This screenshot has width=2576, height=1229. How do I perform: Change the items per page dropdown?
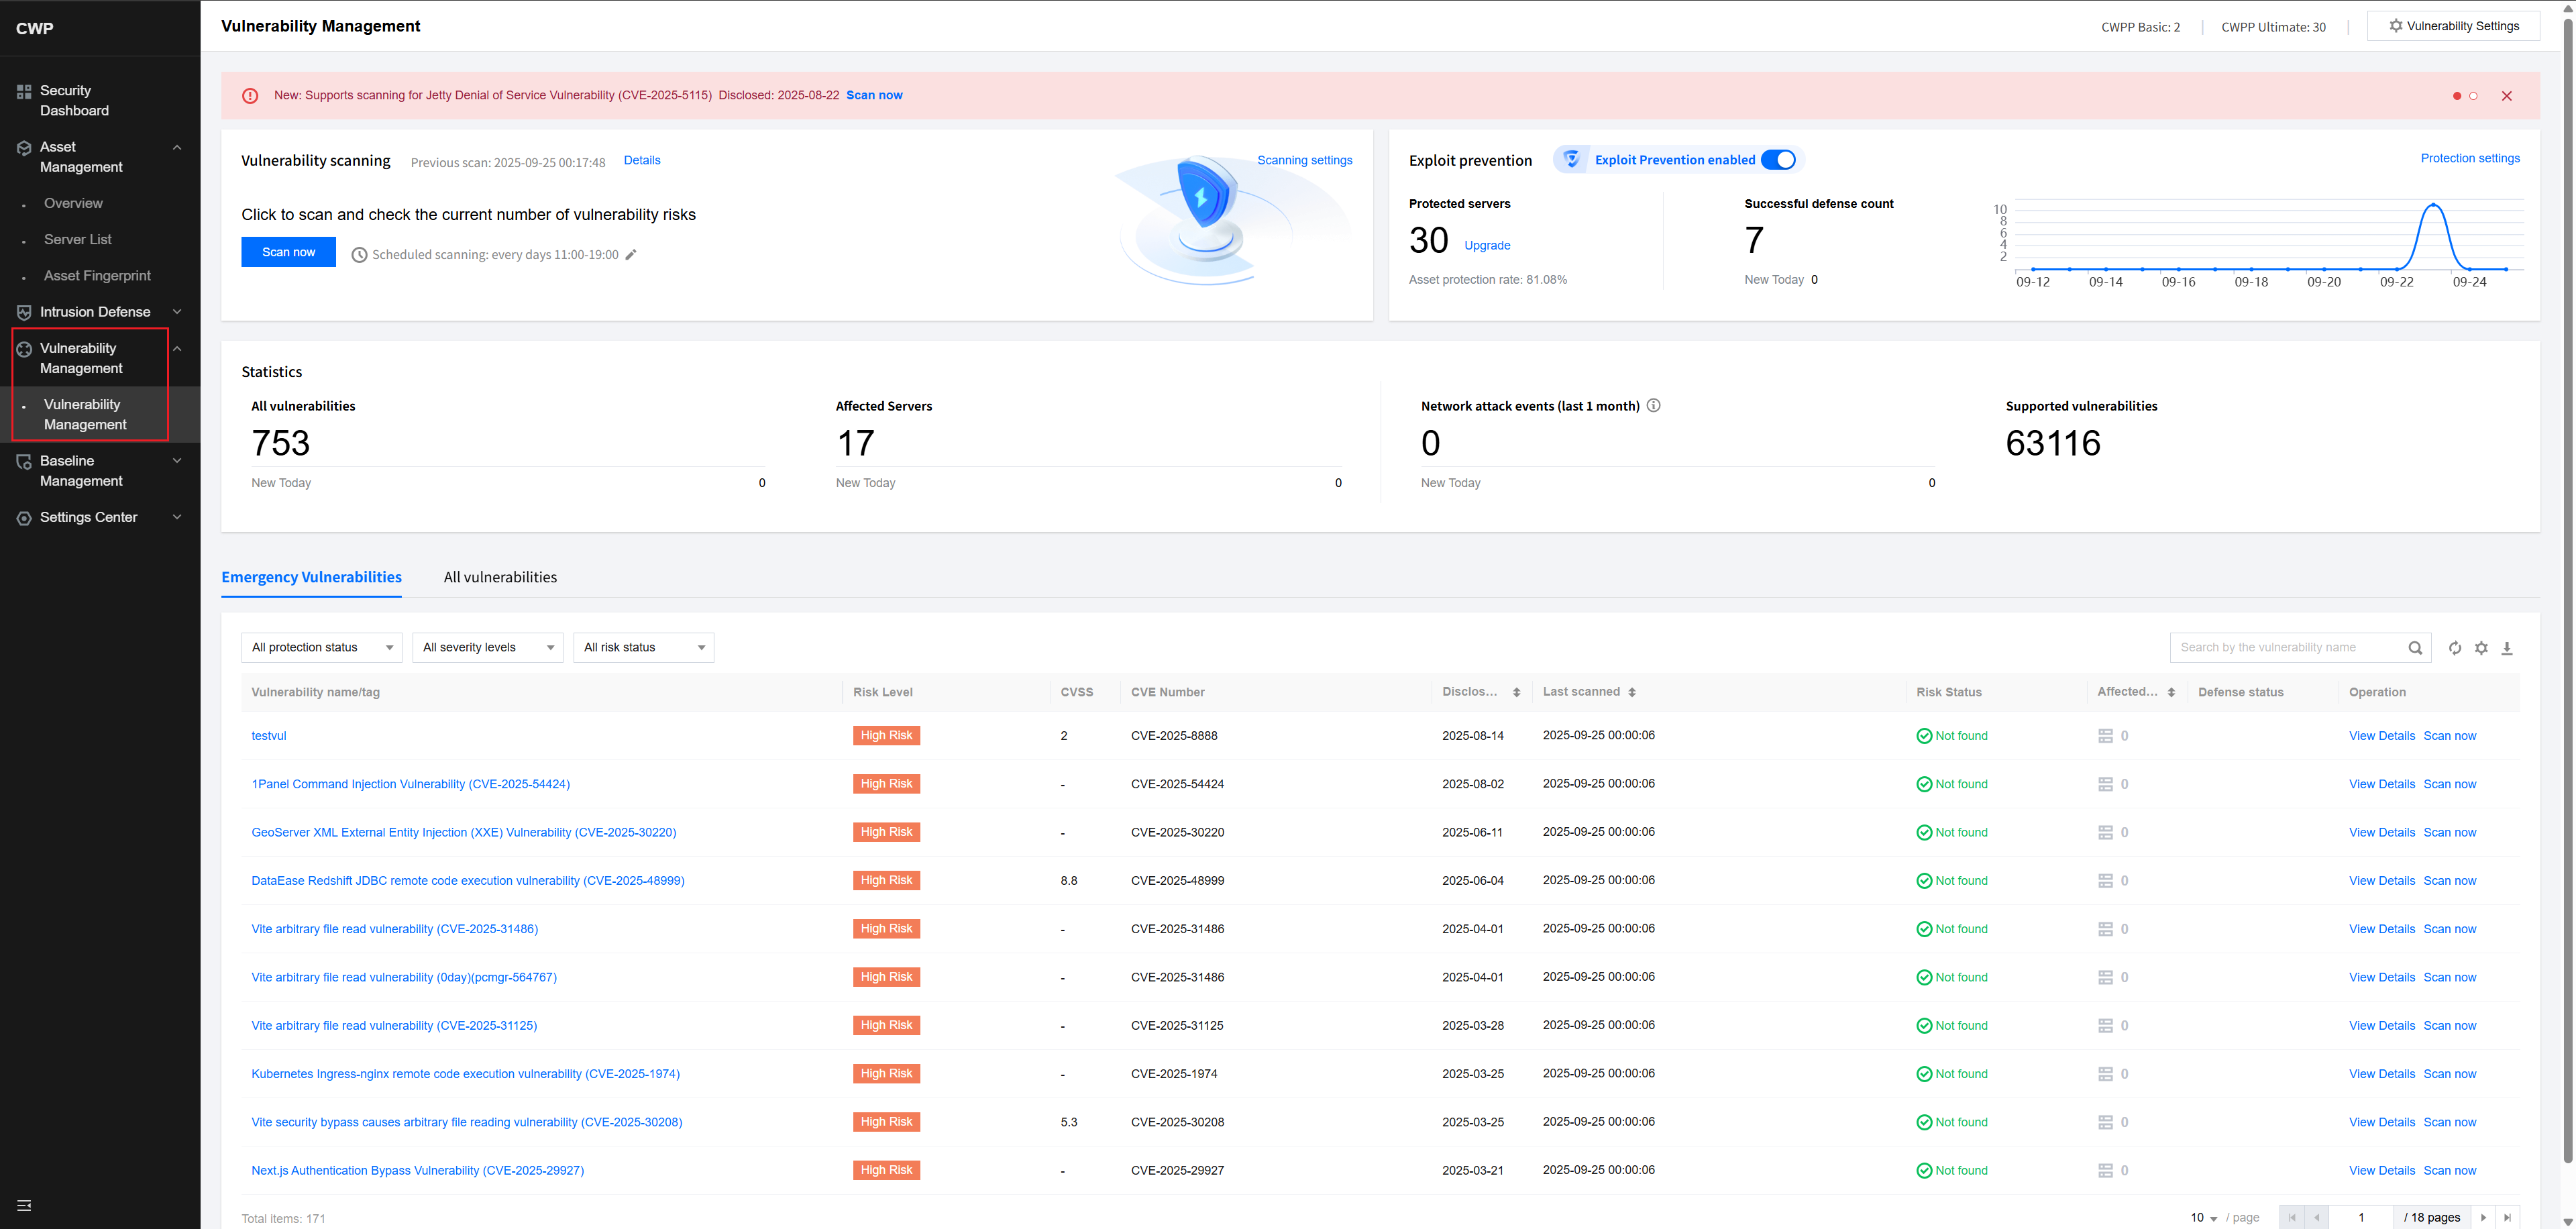(2204, 1217)
